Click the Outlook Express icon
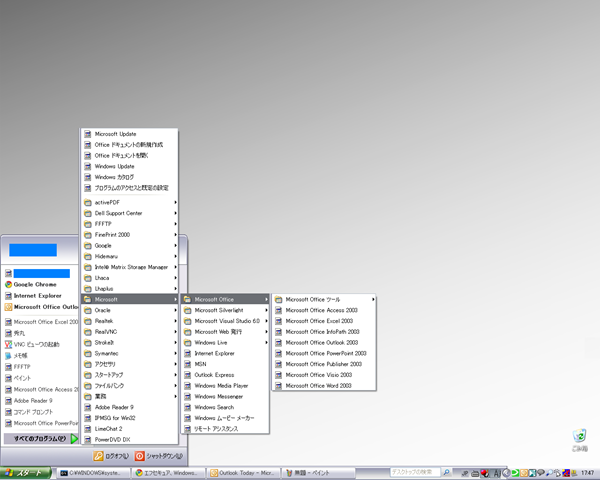The width and height of the screenshot is (600, 480). [188, 375]
